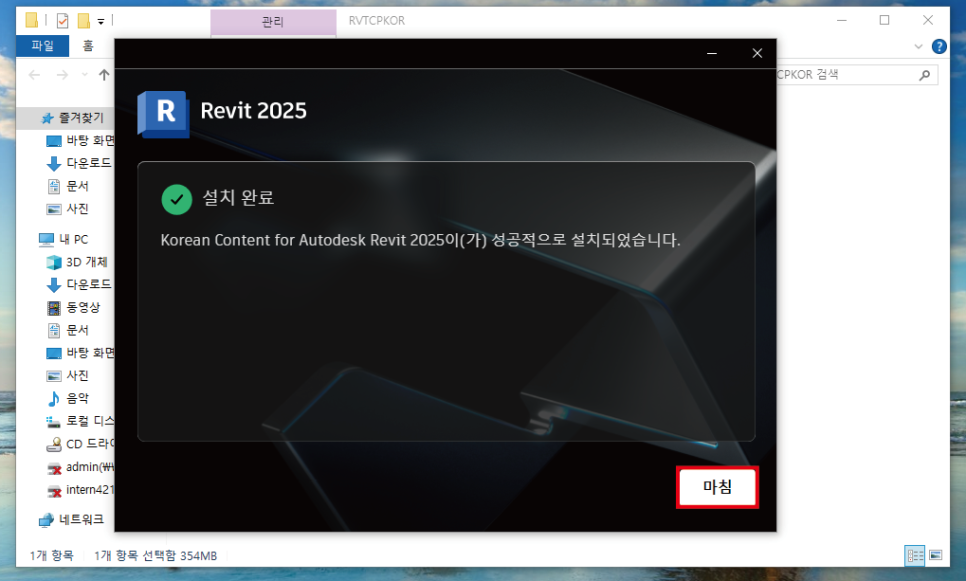Click the search magnifier icon
966x581 pixels.
point(924,75)
